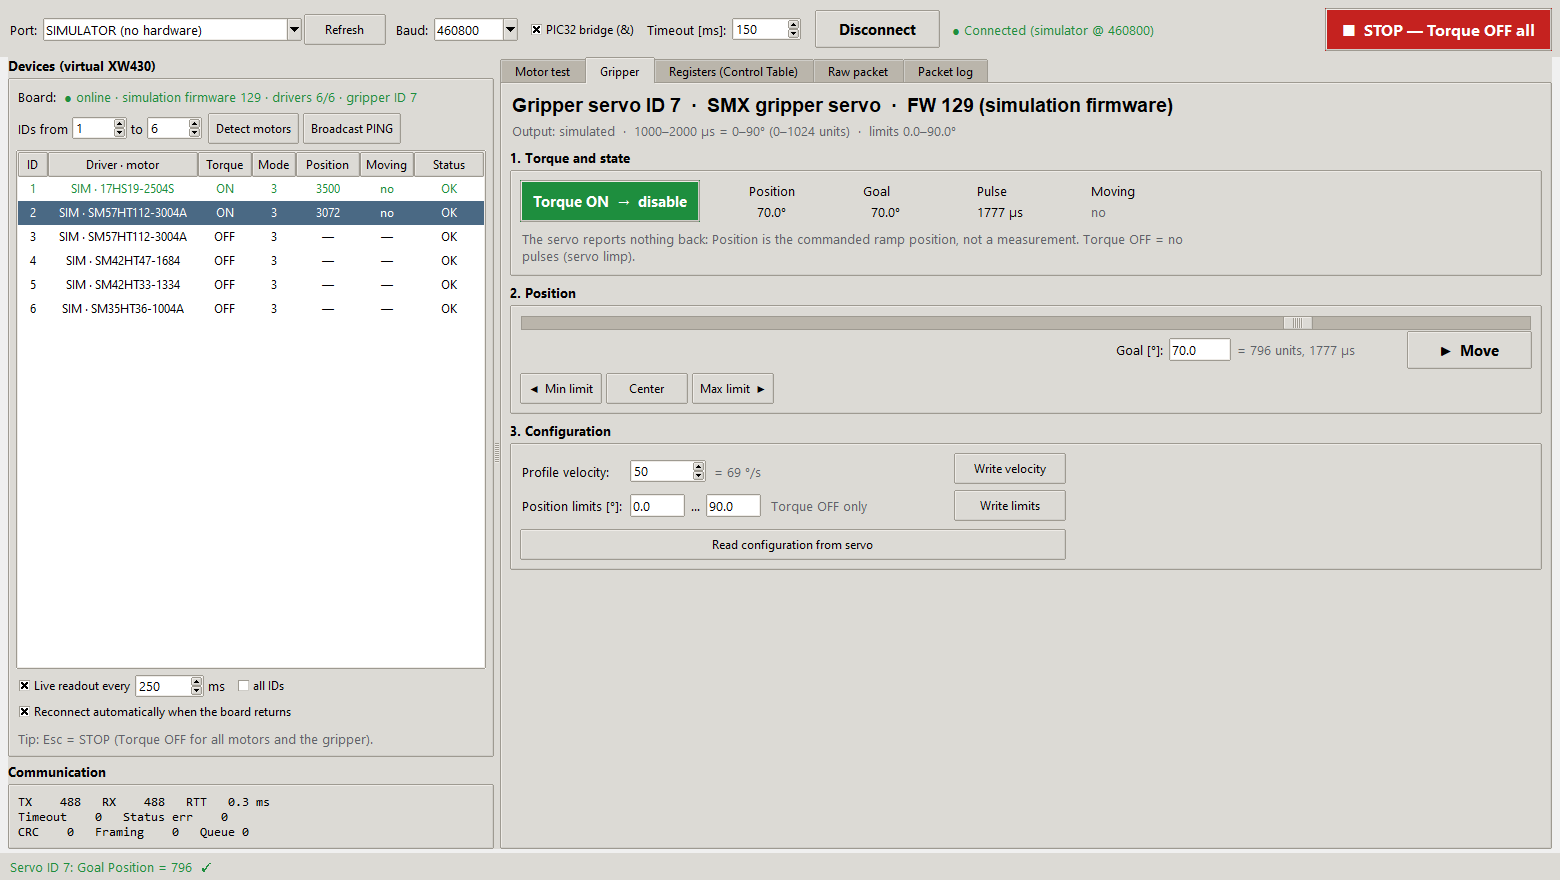Click the Driver · motor column header

point(123,165)
